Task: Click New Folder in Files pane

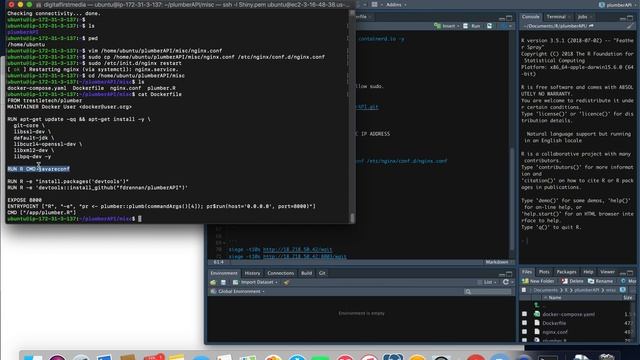Action: pos(538,281)
